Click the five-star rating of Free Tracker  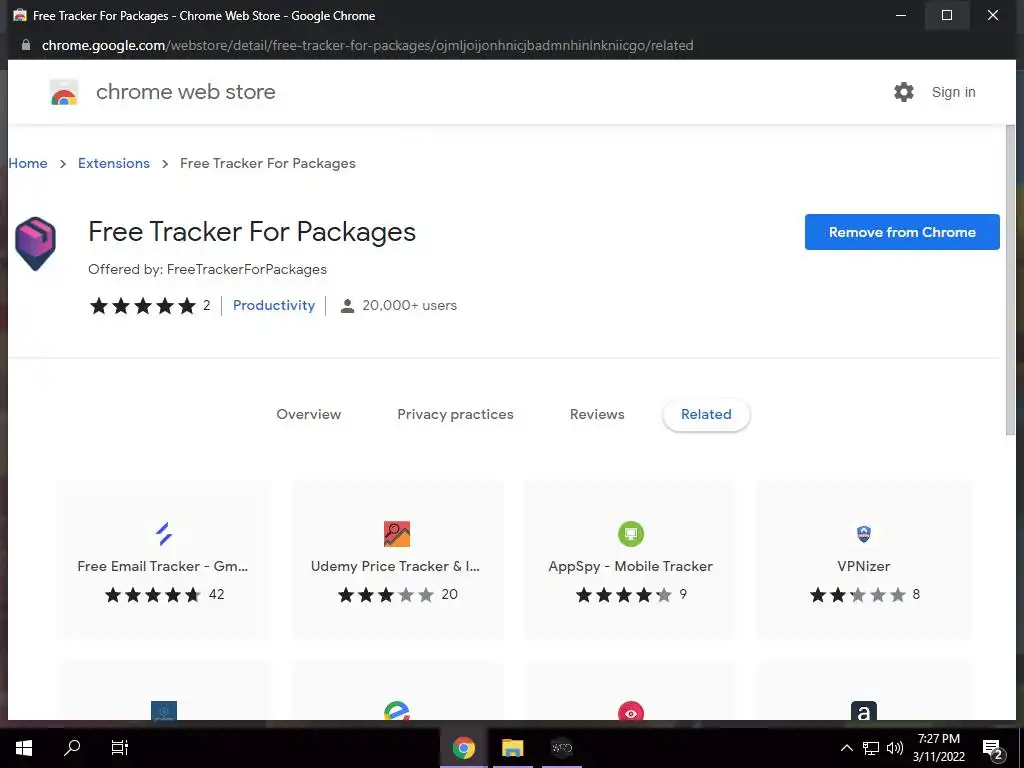coord(143,306)
